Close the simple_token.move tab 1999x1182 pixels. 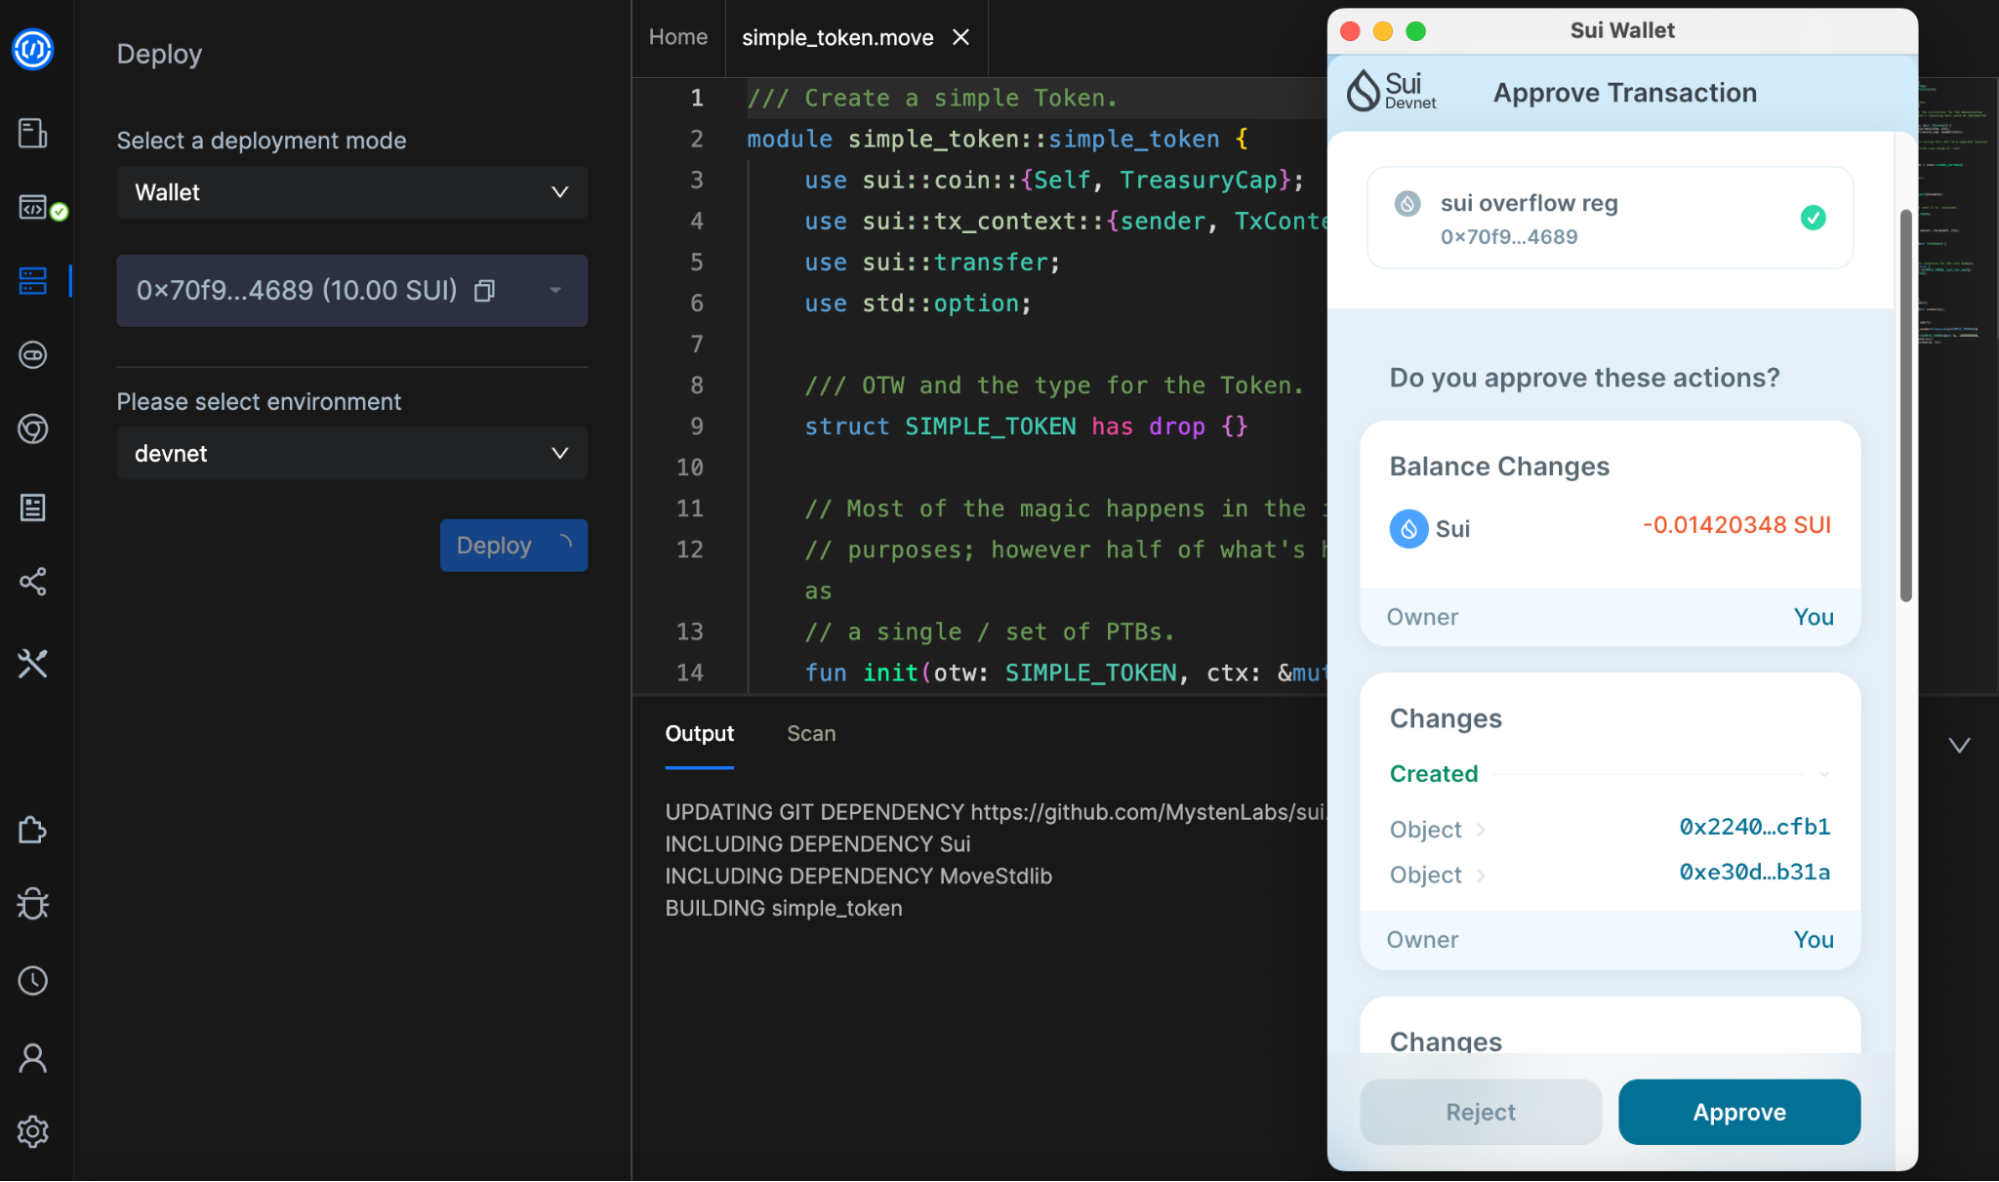(961, 37)
